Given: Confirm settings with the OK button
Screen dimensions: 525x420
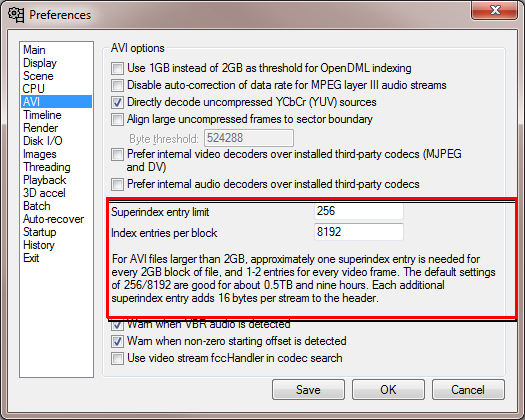Looking at the screenshot, I should [388, 390].
